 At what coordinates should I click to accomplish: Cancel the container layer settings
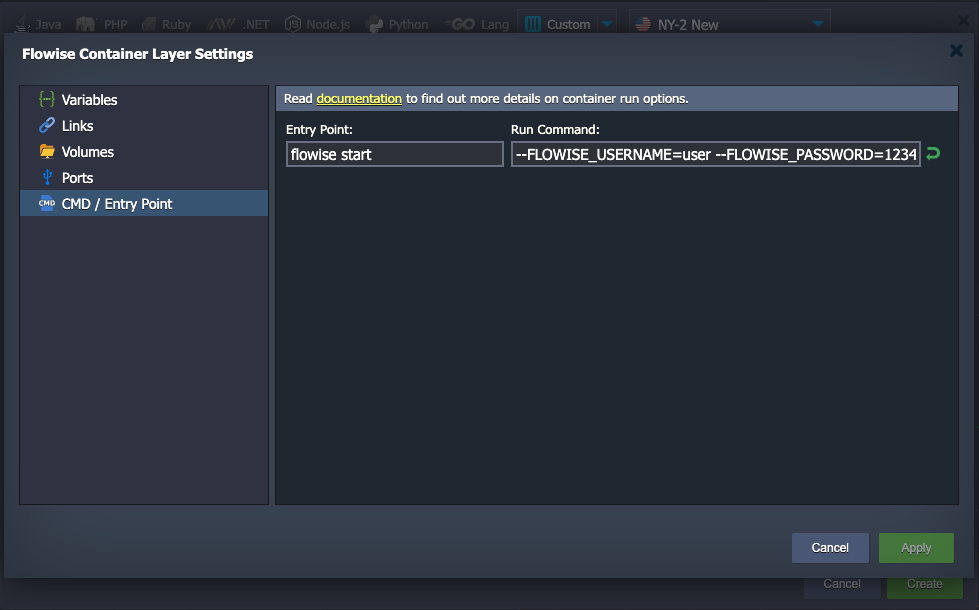[x=830, y=548]
